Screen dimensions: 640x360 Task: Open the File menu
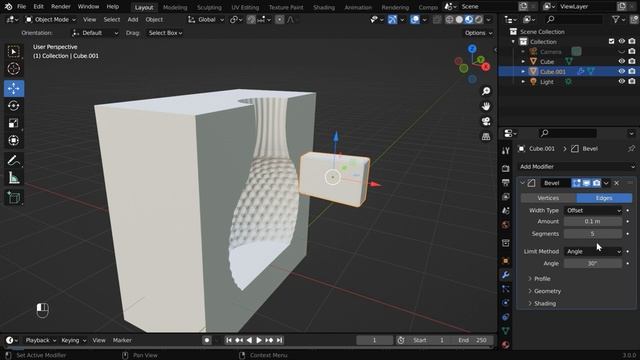tap(21, 7)
